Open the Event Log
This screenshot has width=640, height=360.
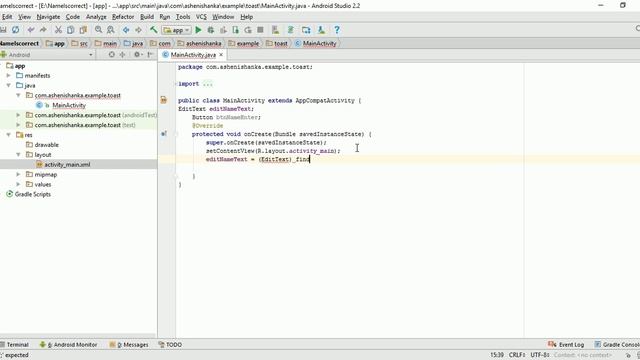coord(566,344)
